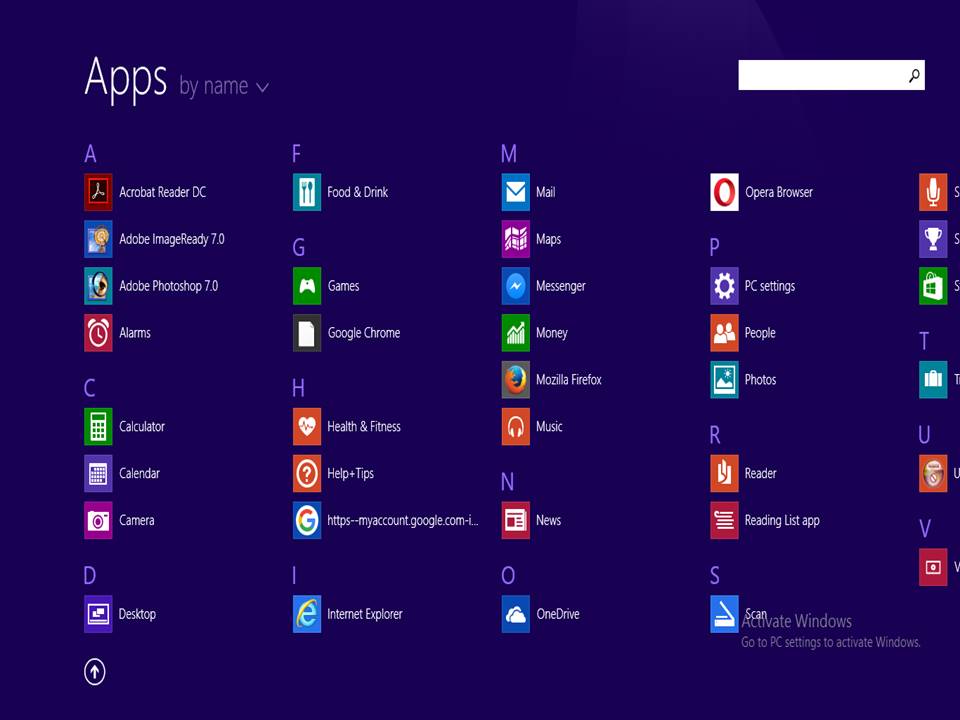Open Adobe Photoshop 7.0 icon
Viewport: 960px width, 720px height.
(x=98, y=286)
